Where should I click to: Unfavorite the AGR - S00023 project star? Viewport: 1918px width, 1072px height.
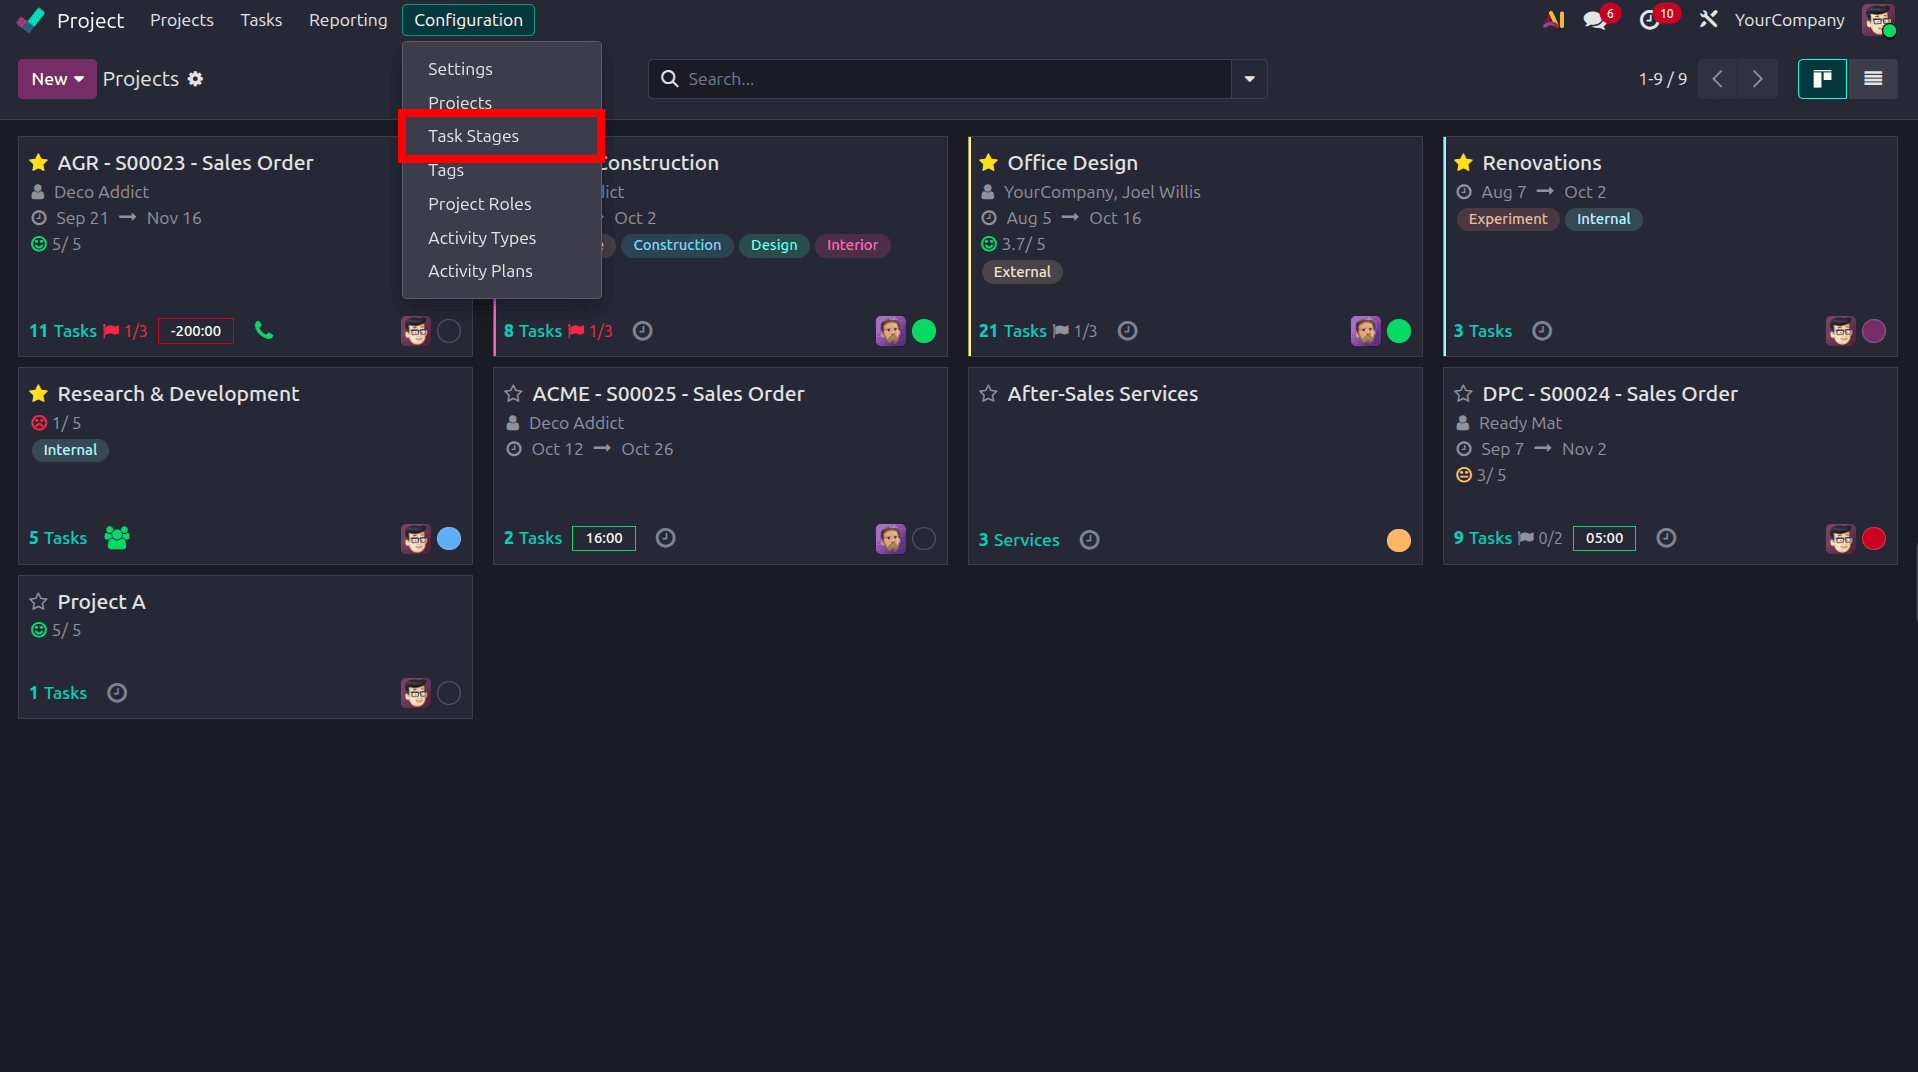coord(39,162)
